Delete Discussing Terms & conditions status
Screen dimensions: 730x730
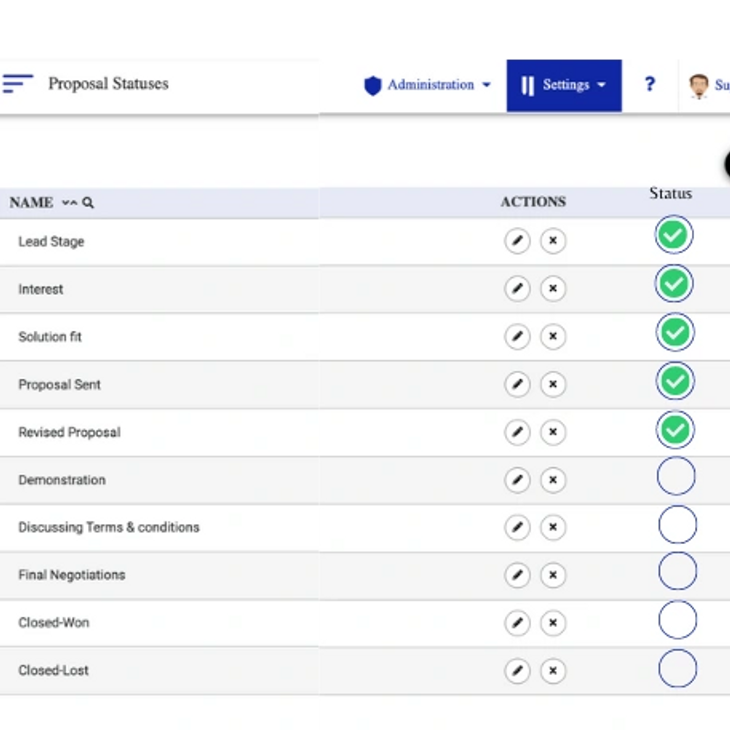click(553, 527)
